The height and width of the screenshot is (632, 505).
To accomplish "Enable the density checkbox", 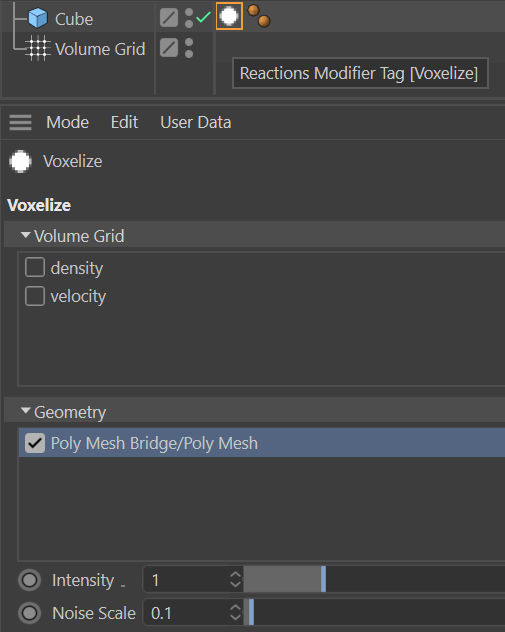I will point(35,267).
